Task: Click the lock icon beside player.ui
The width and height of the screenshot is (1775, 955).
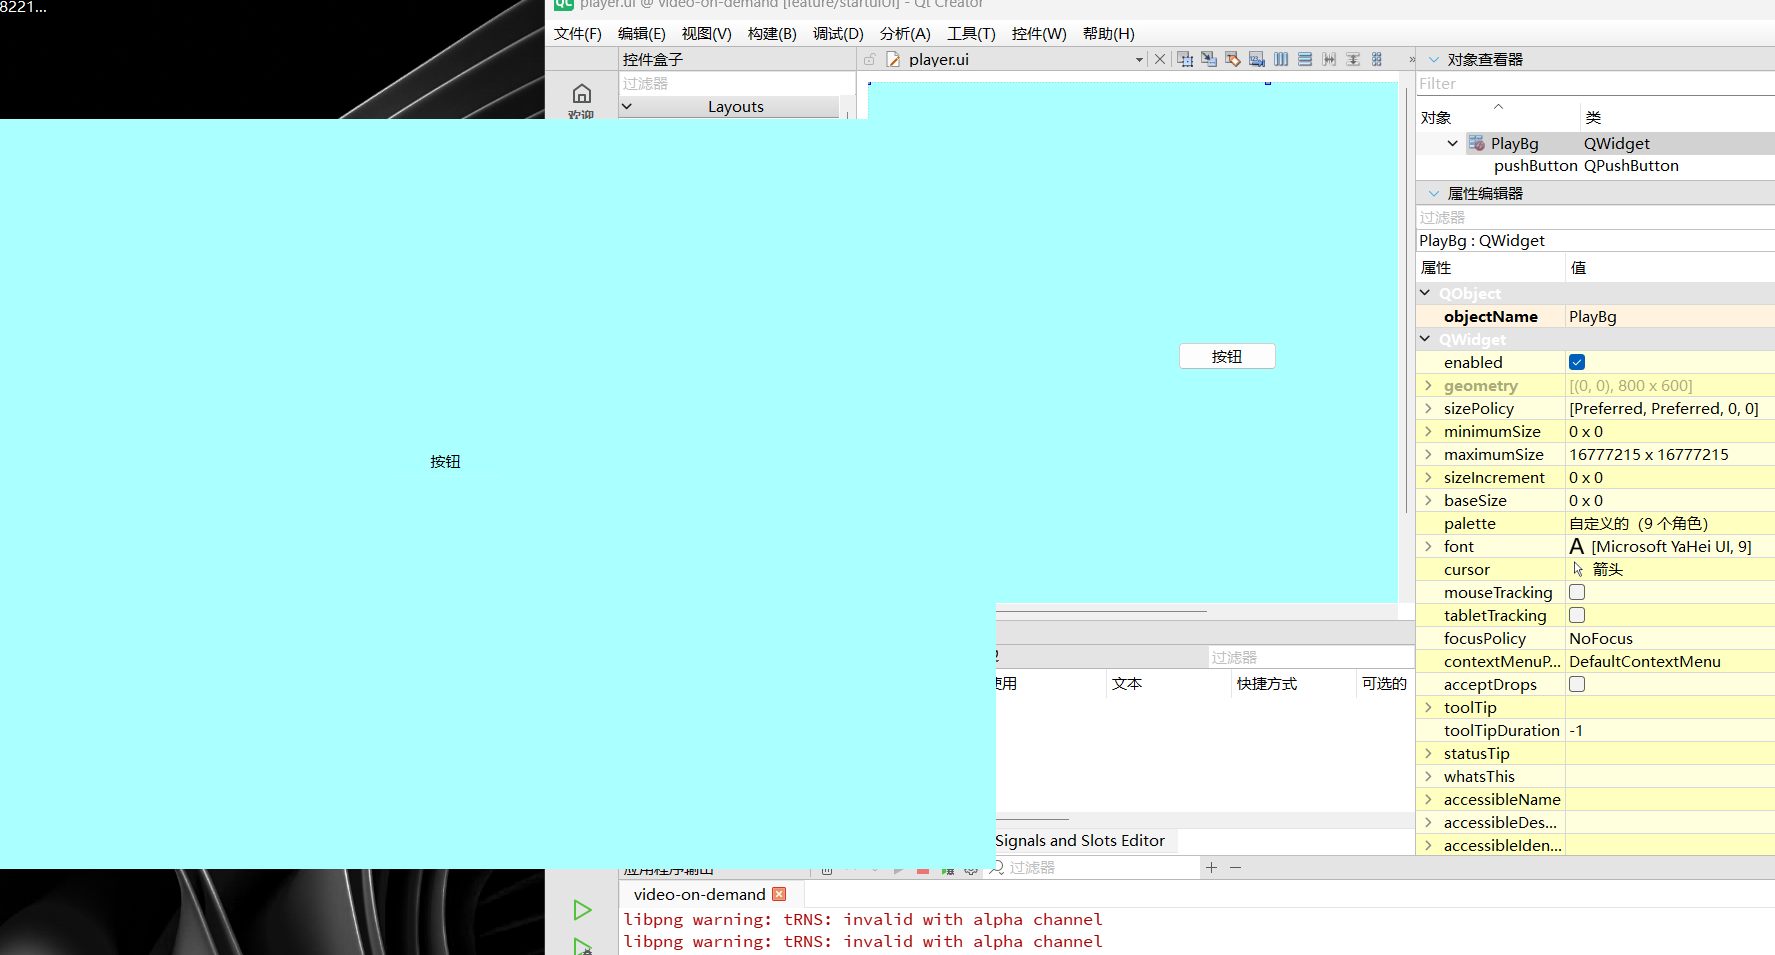Action: 870,59
